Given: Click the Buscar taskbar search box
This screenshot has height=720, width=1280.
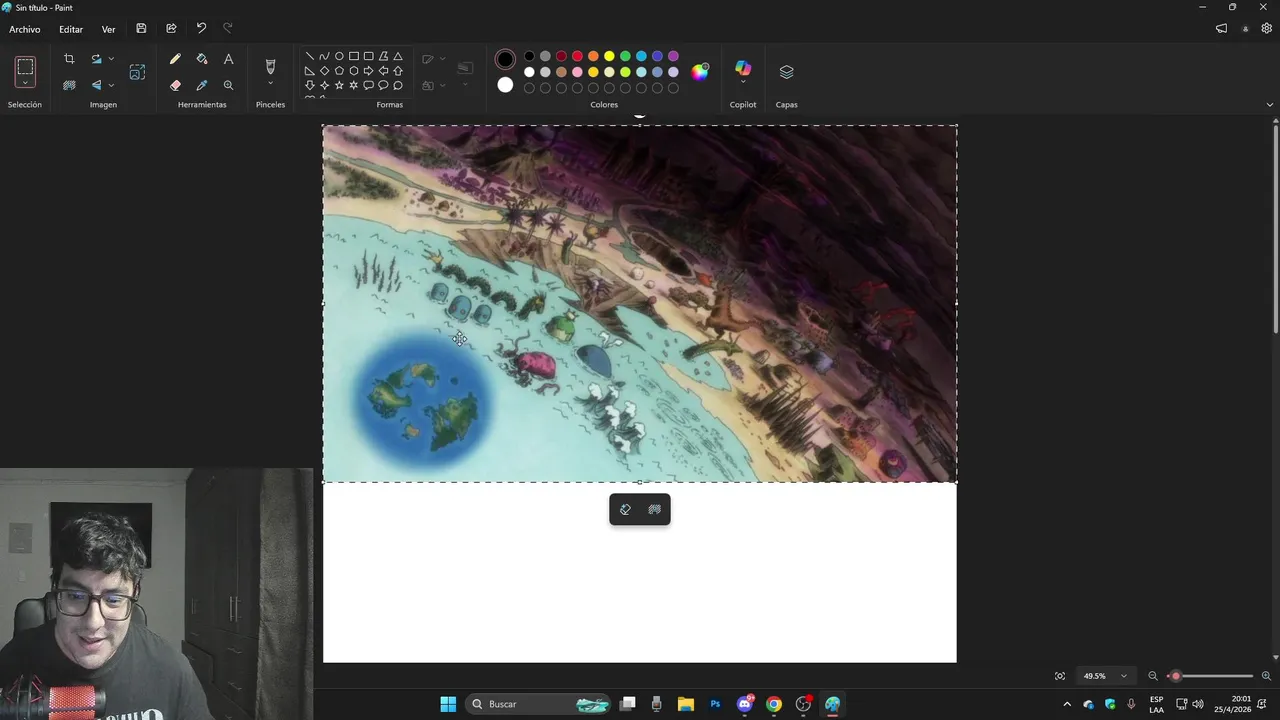Looking at the screenshot, I should pos(540,704).
